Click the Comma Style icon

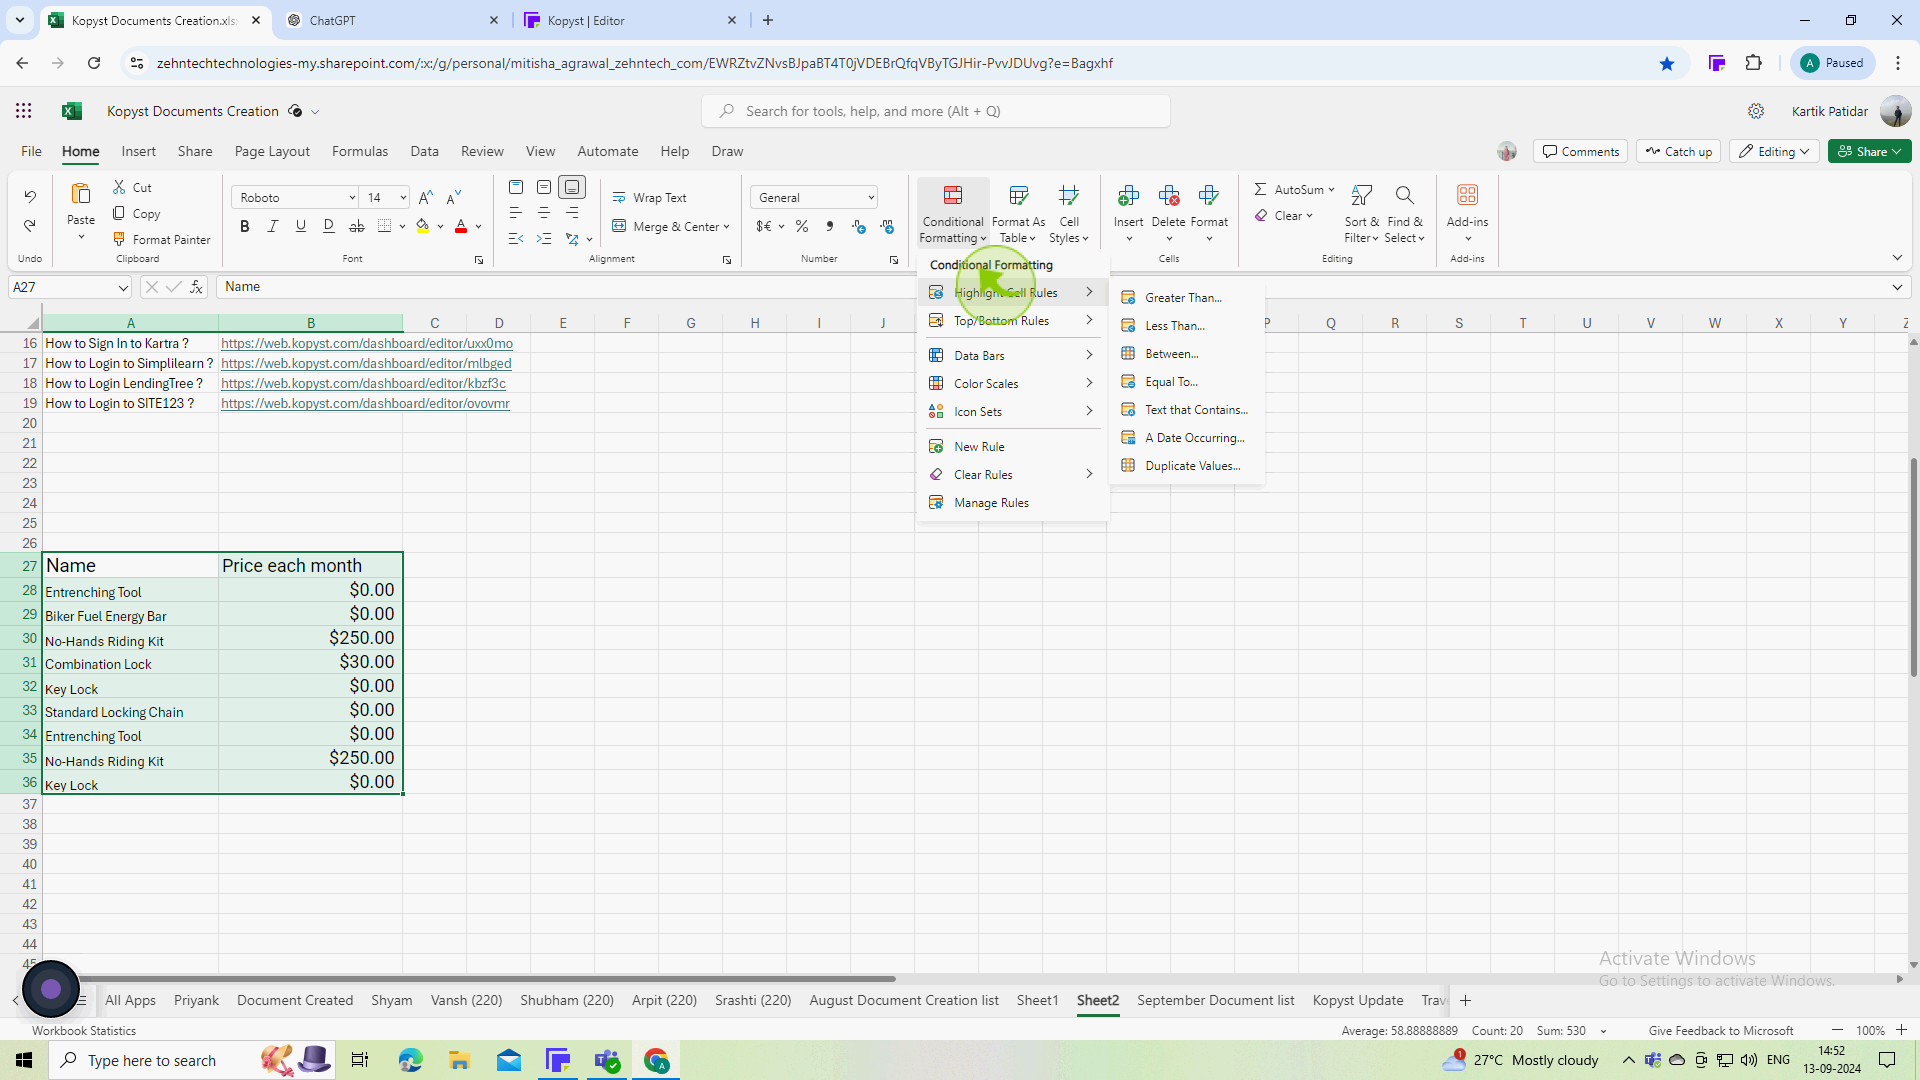click(830, 226)
